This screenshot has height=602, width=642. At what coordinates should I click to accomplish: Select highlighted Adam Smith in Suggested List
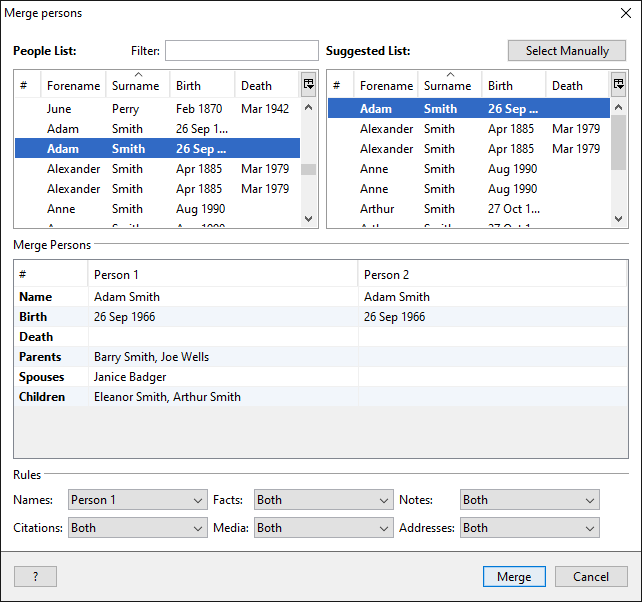469,109
